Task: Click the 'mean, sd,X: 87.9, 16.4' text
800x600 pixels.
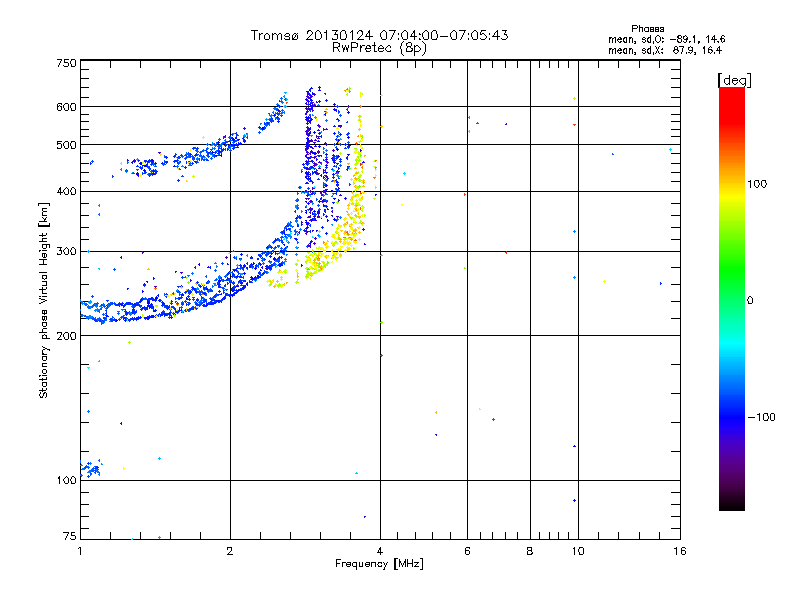Action: tap(665, 50)
